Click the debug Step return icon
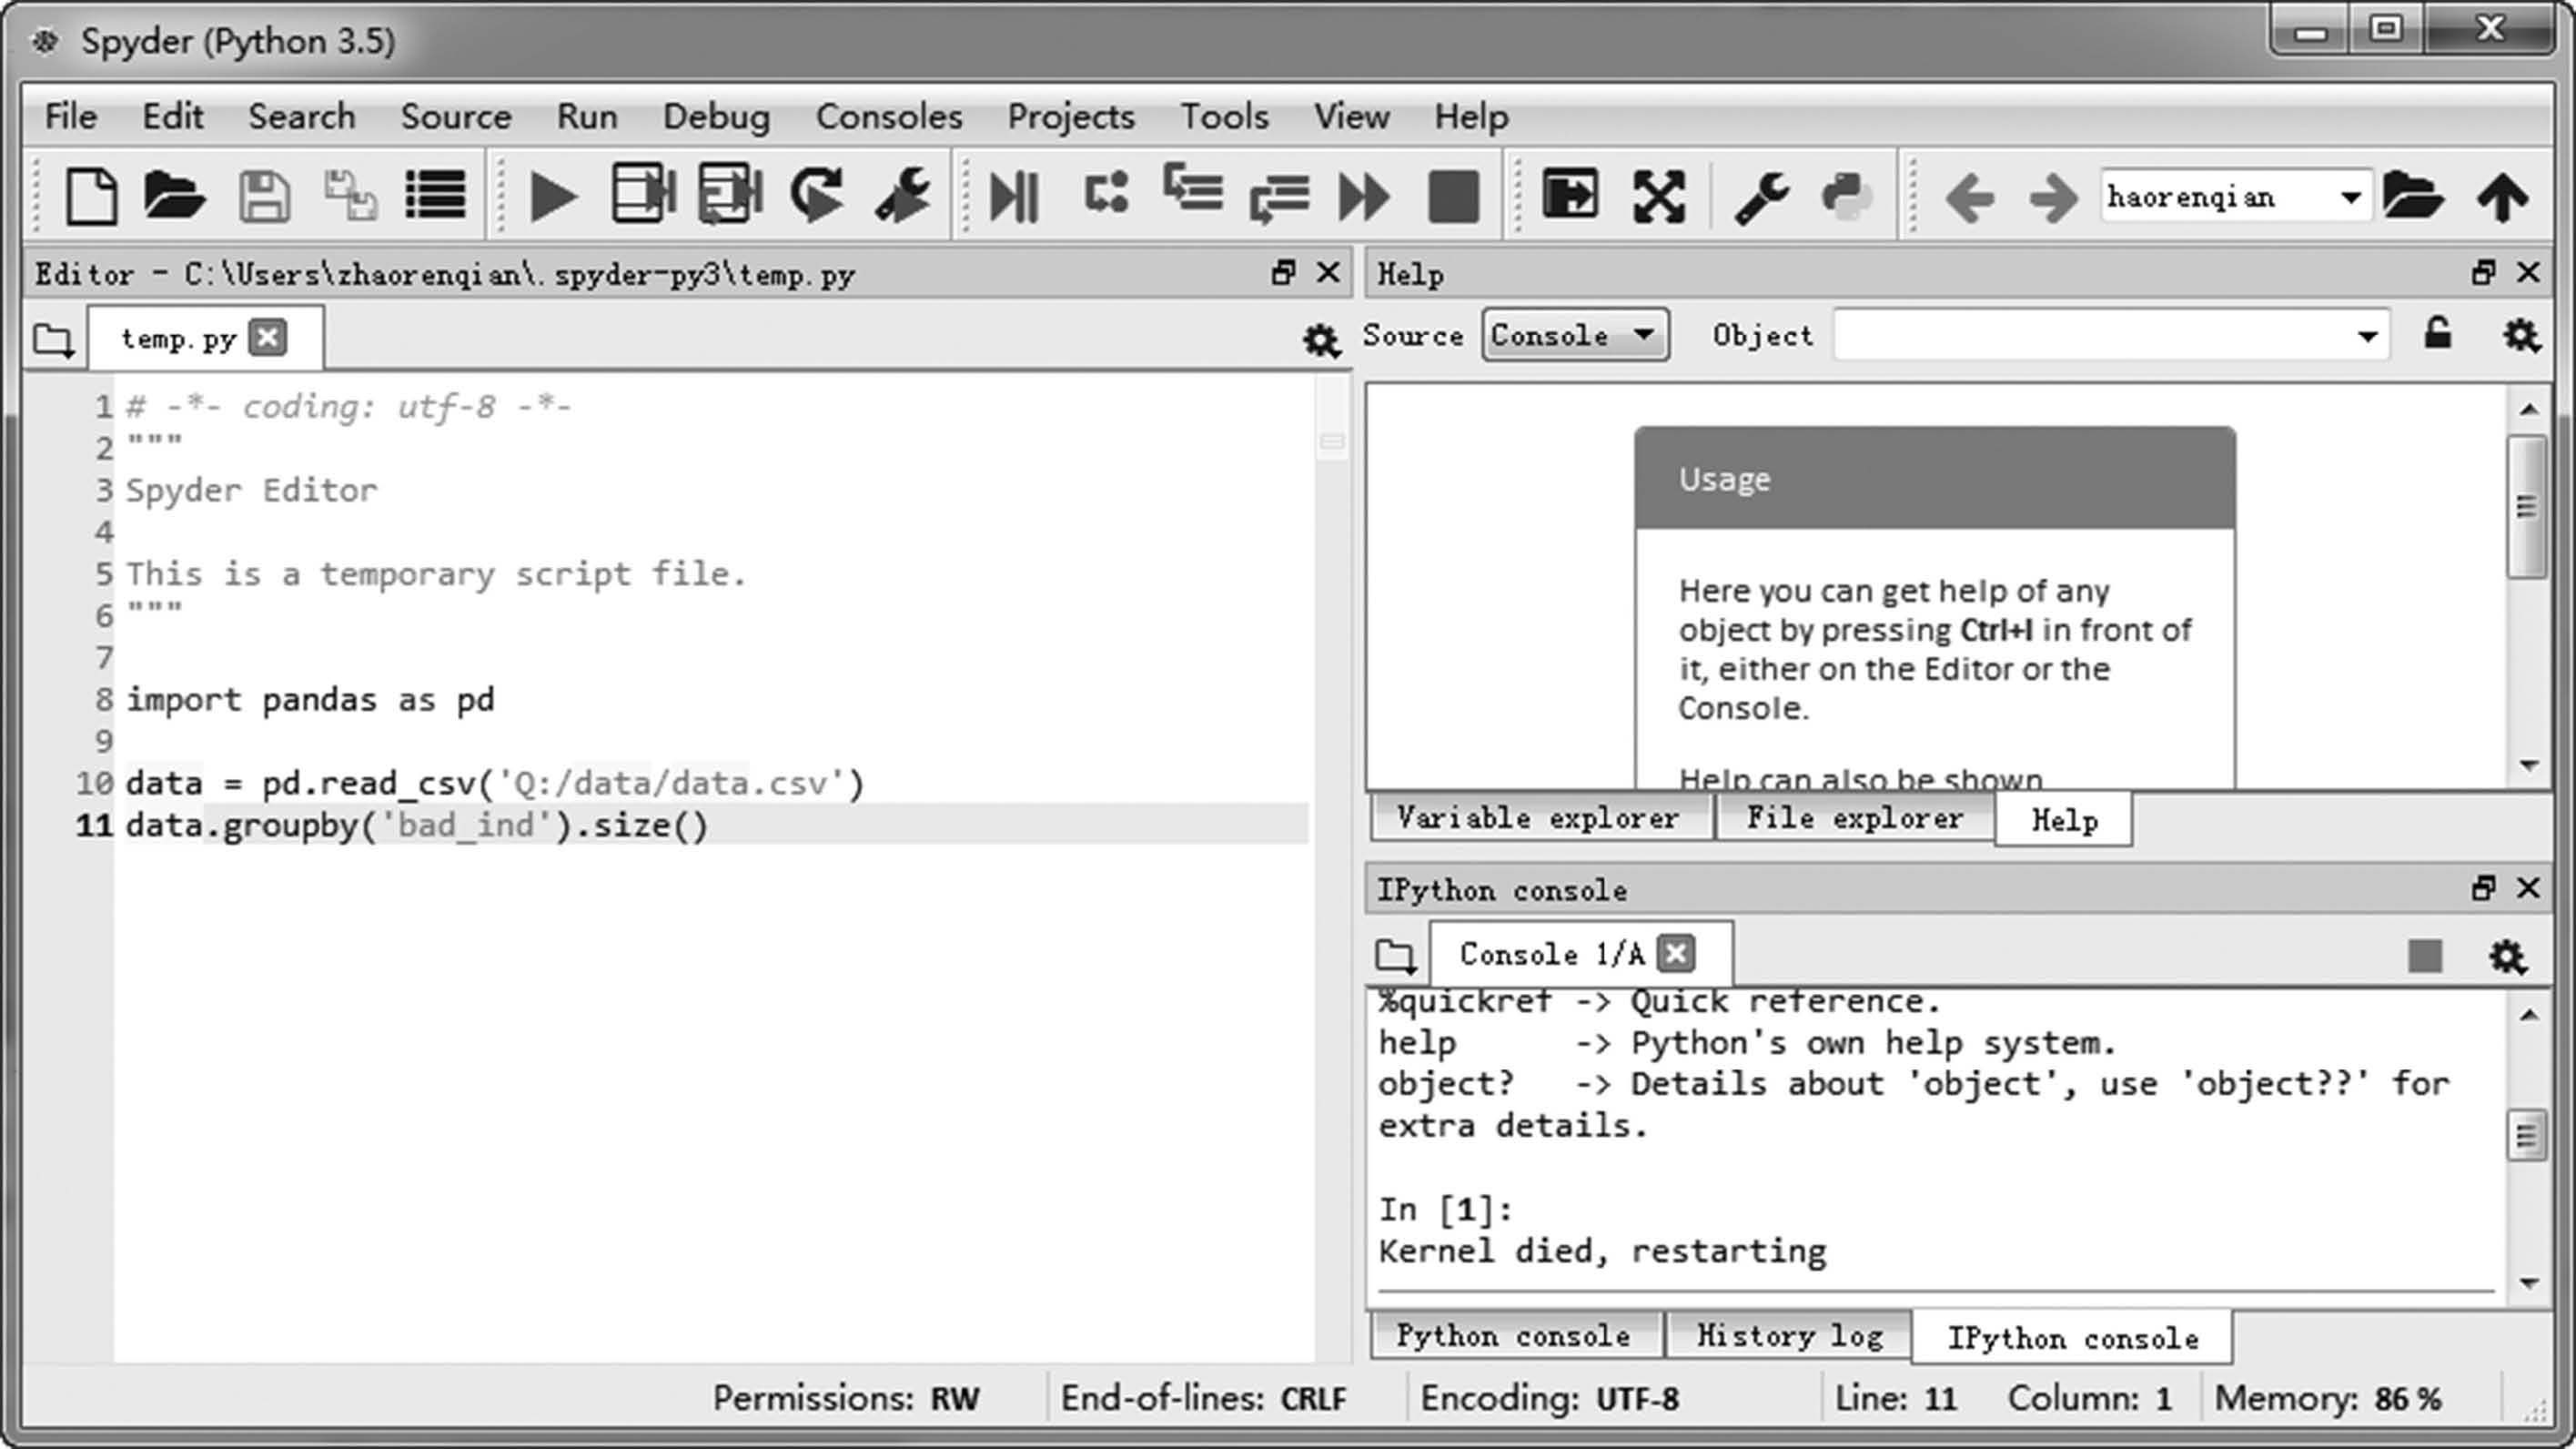 tap(1279, 197)
